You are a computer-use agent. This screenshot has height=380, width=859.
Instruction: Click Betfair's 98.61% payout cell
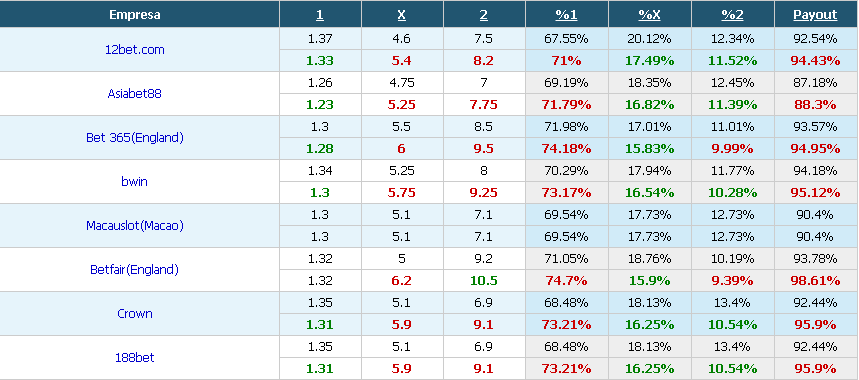[816, 281]
